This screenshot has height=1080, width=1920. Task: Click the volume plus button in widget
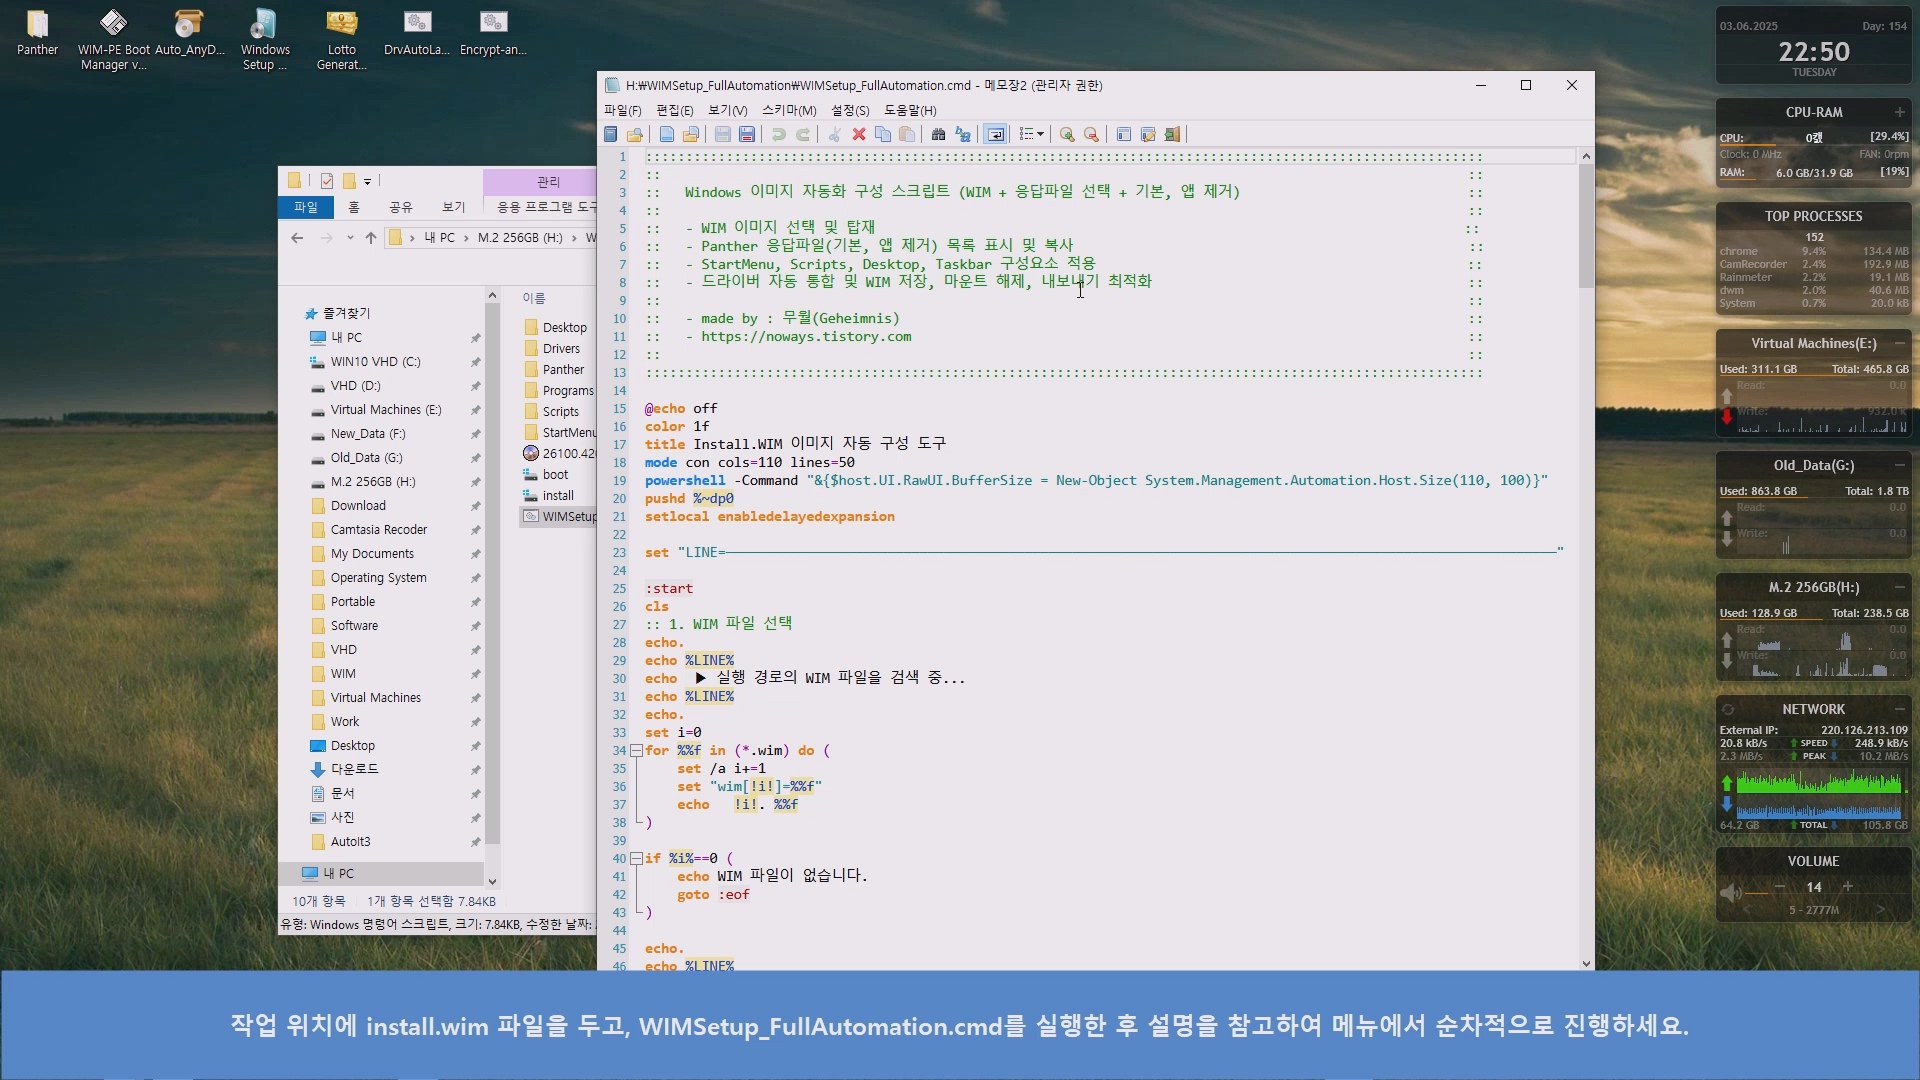click(x=1847, y=887)
